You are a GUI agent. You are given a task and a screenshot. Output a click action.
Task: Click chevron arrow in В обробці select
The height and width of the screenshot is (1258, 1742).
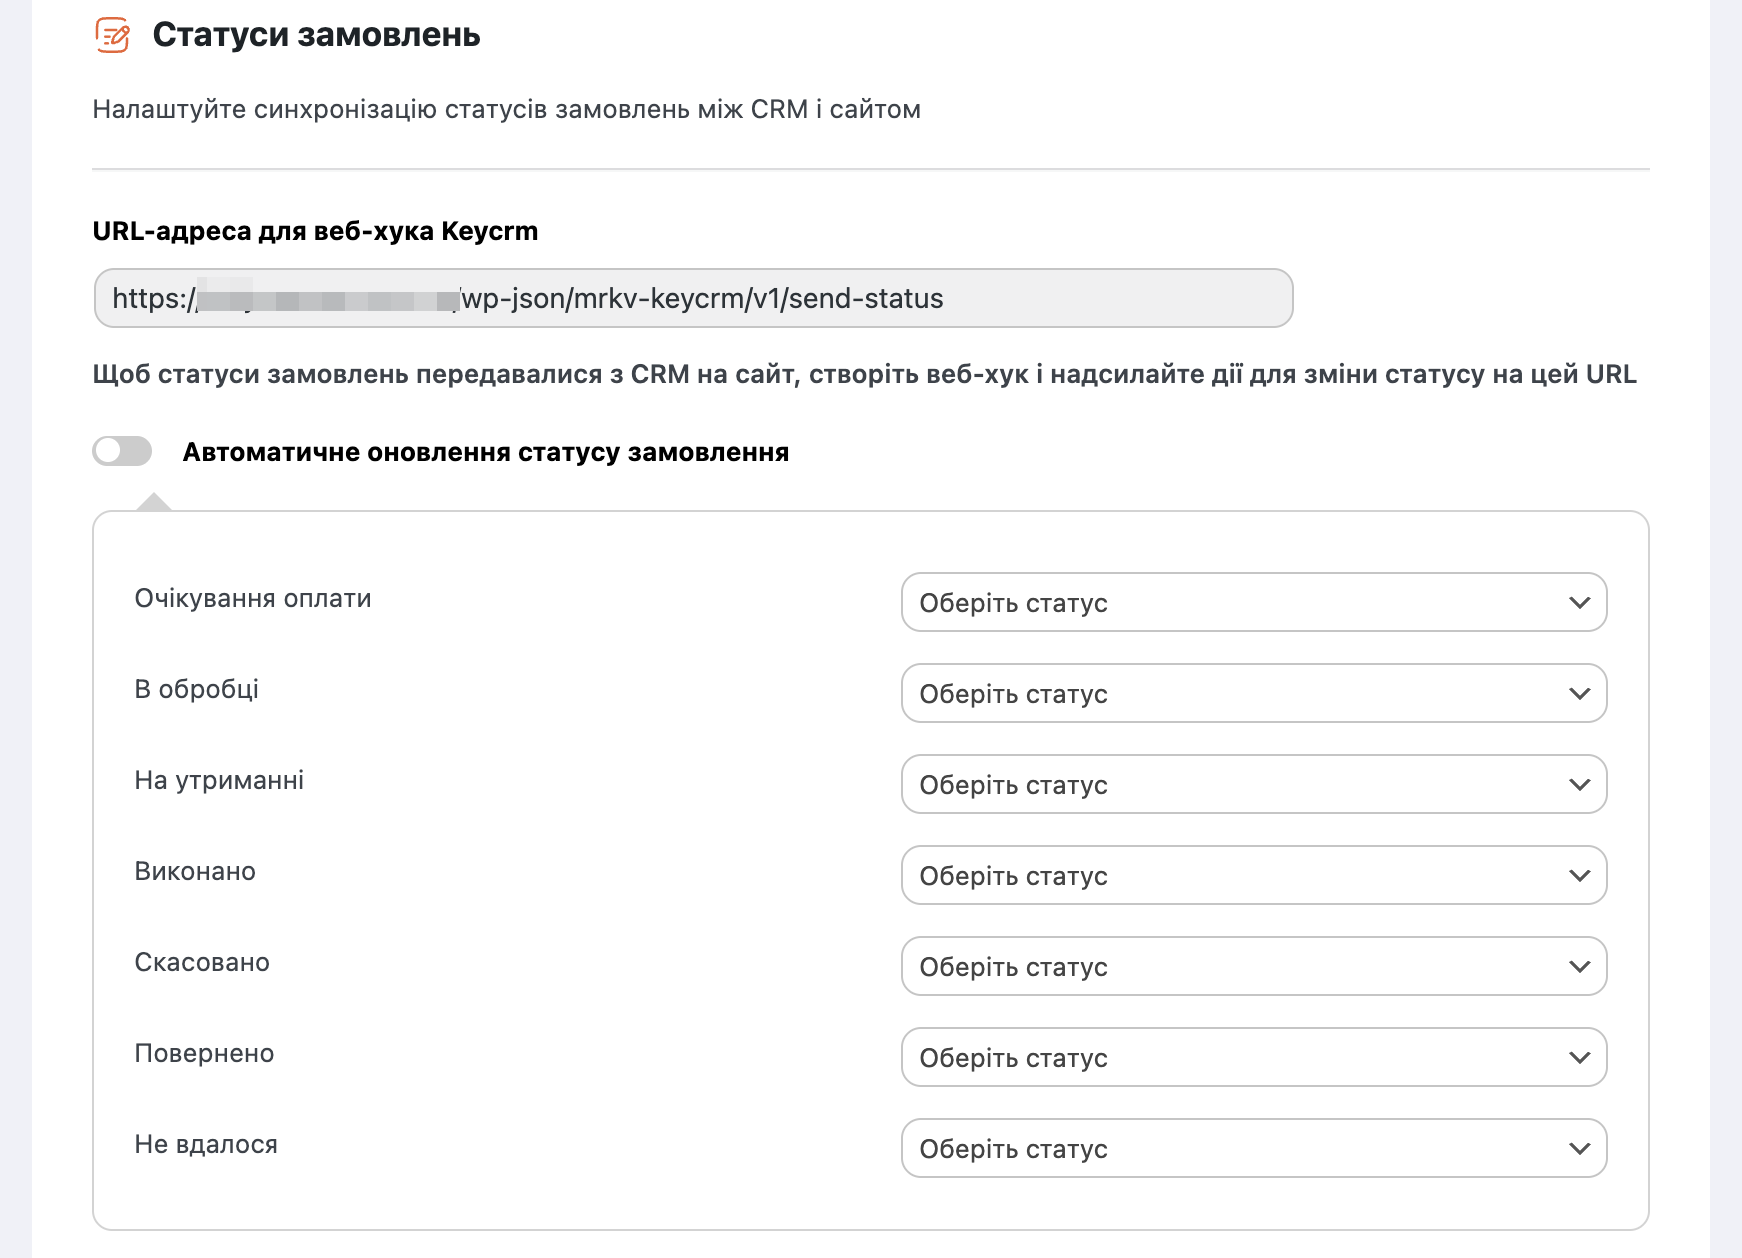(1579, 693)
